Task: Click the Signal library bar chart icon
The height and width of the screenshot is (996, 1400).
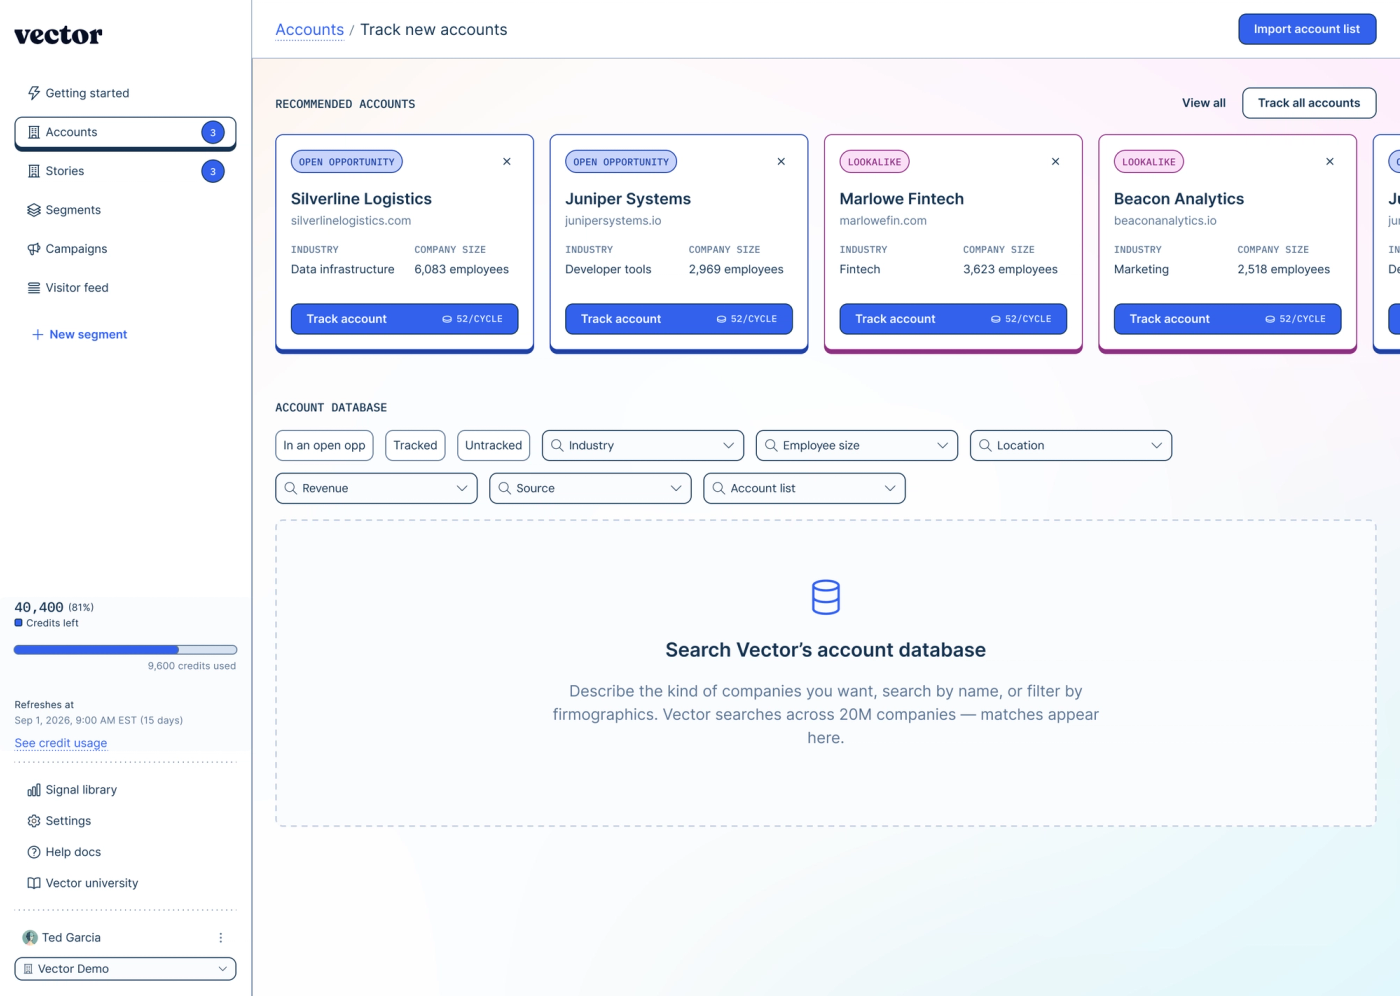Action: [34, 790]
